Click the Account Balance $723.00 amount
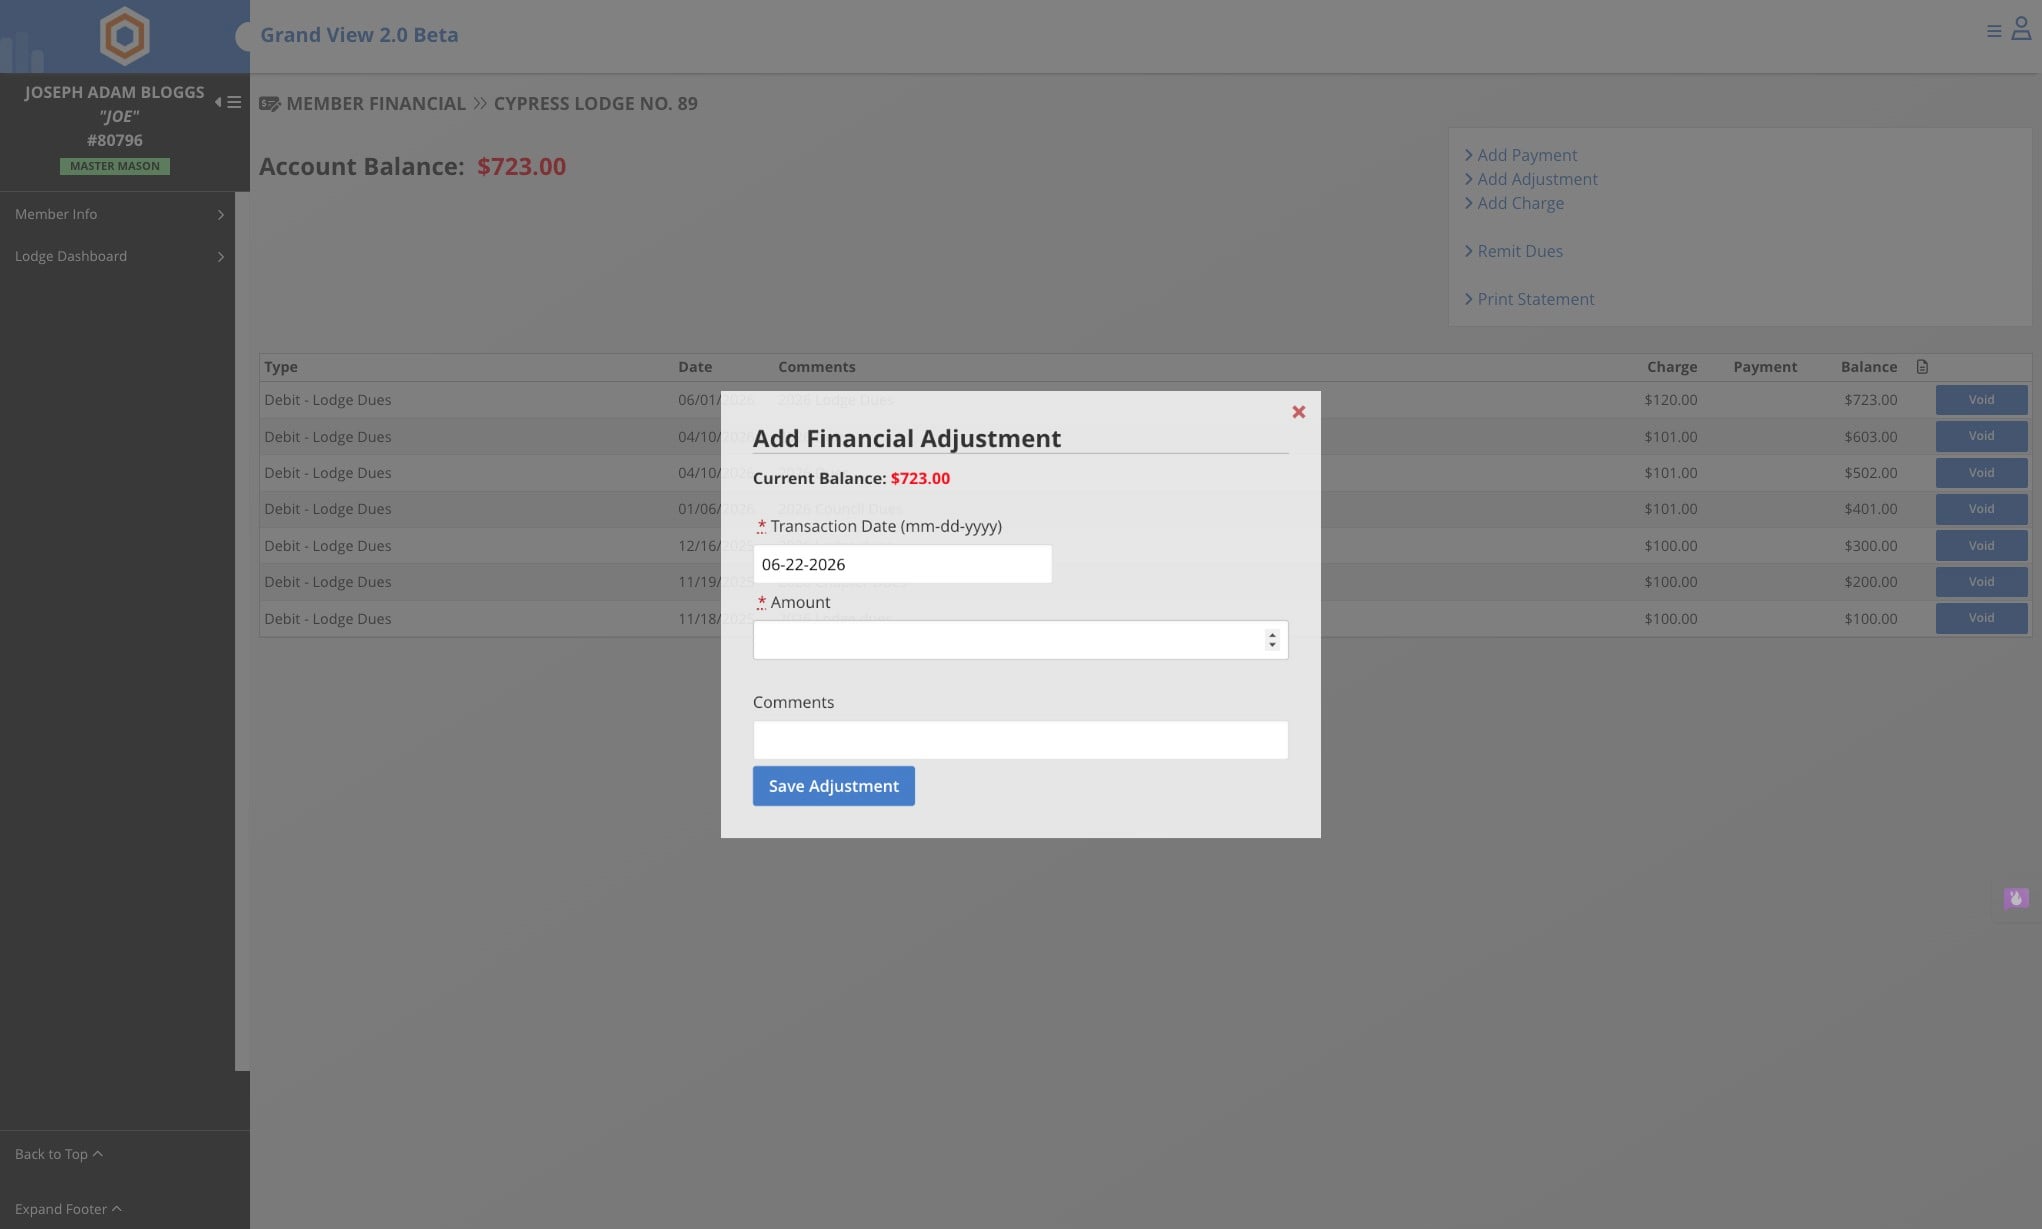Image resolution: width=2042 pixels, height=1229 pixels. [x=521, y=167]
